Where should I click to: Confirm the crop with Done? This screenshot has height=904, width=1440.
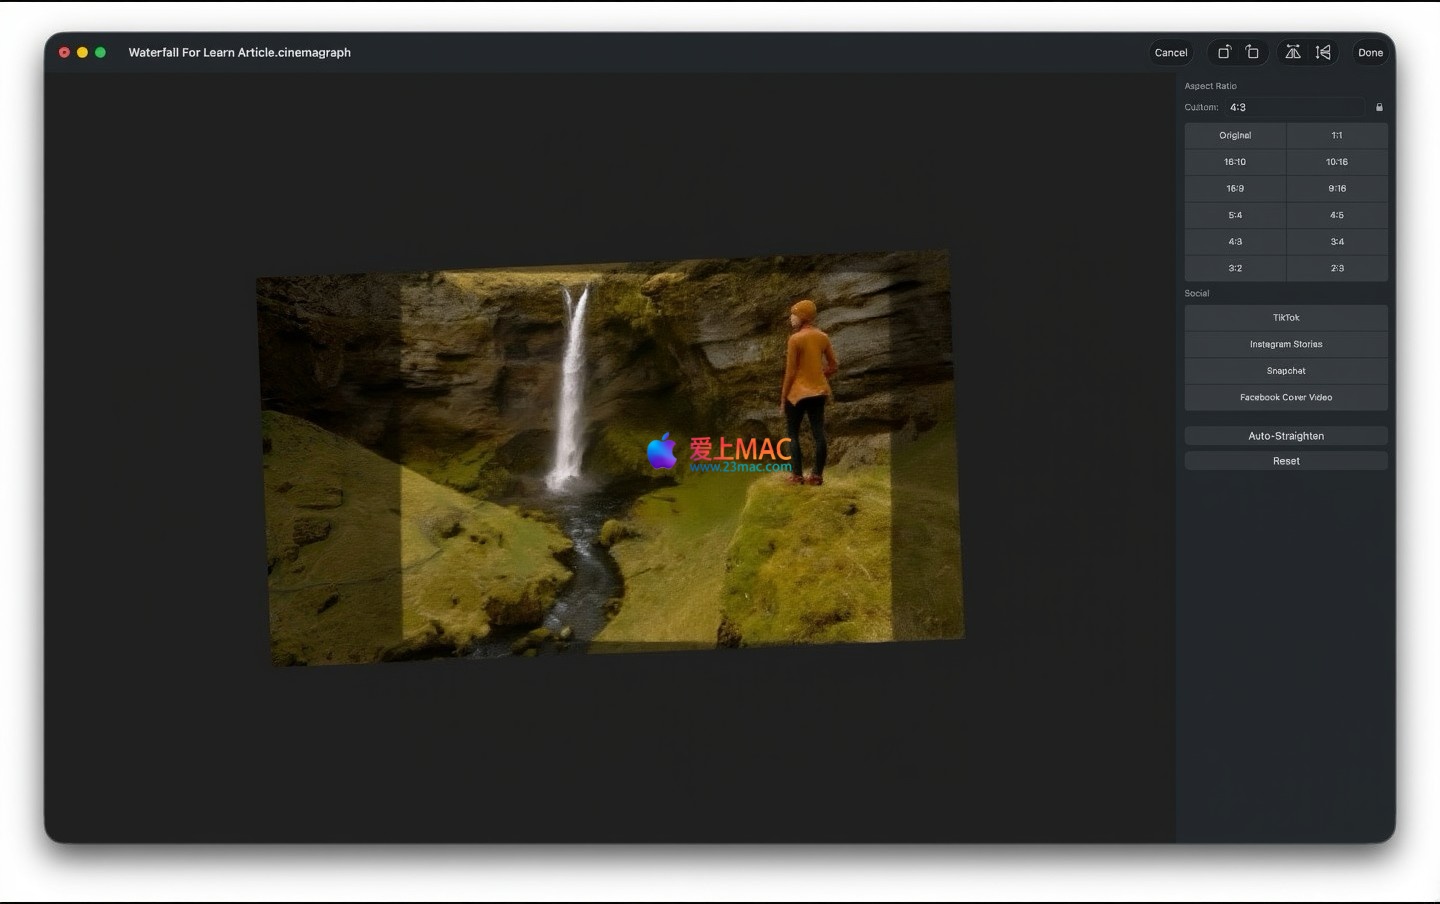[x=1370, y=53]
